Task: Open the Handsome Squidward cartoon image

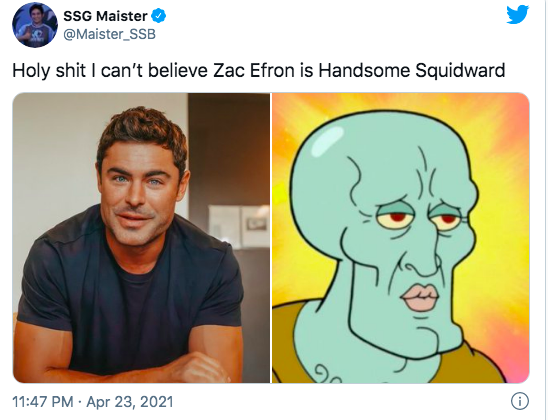Action: 401,238
